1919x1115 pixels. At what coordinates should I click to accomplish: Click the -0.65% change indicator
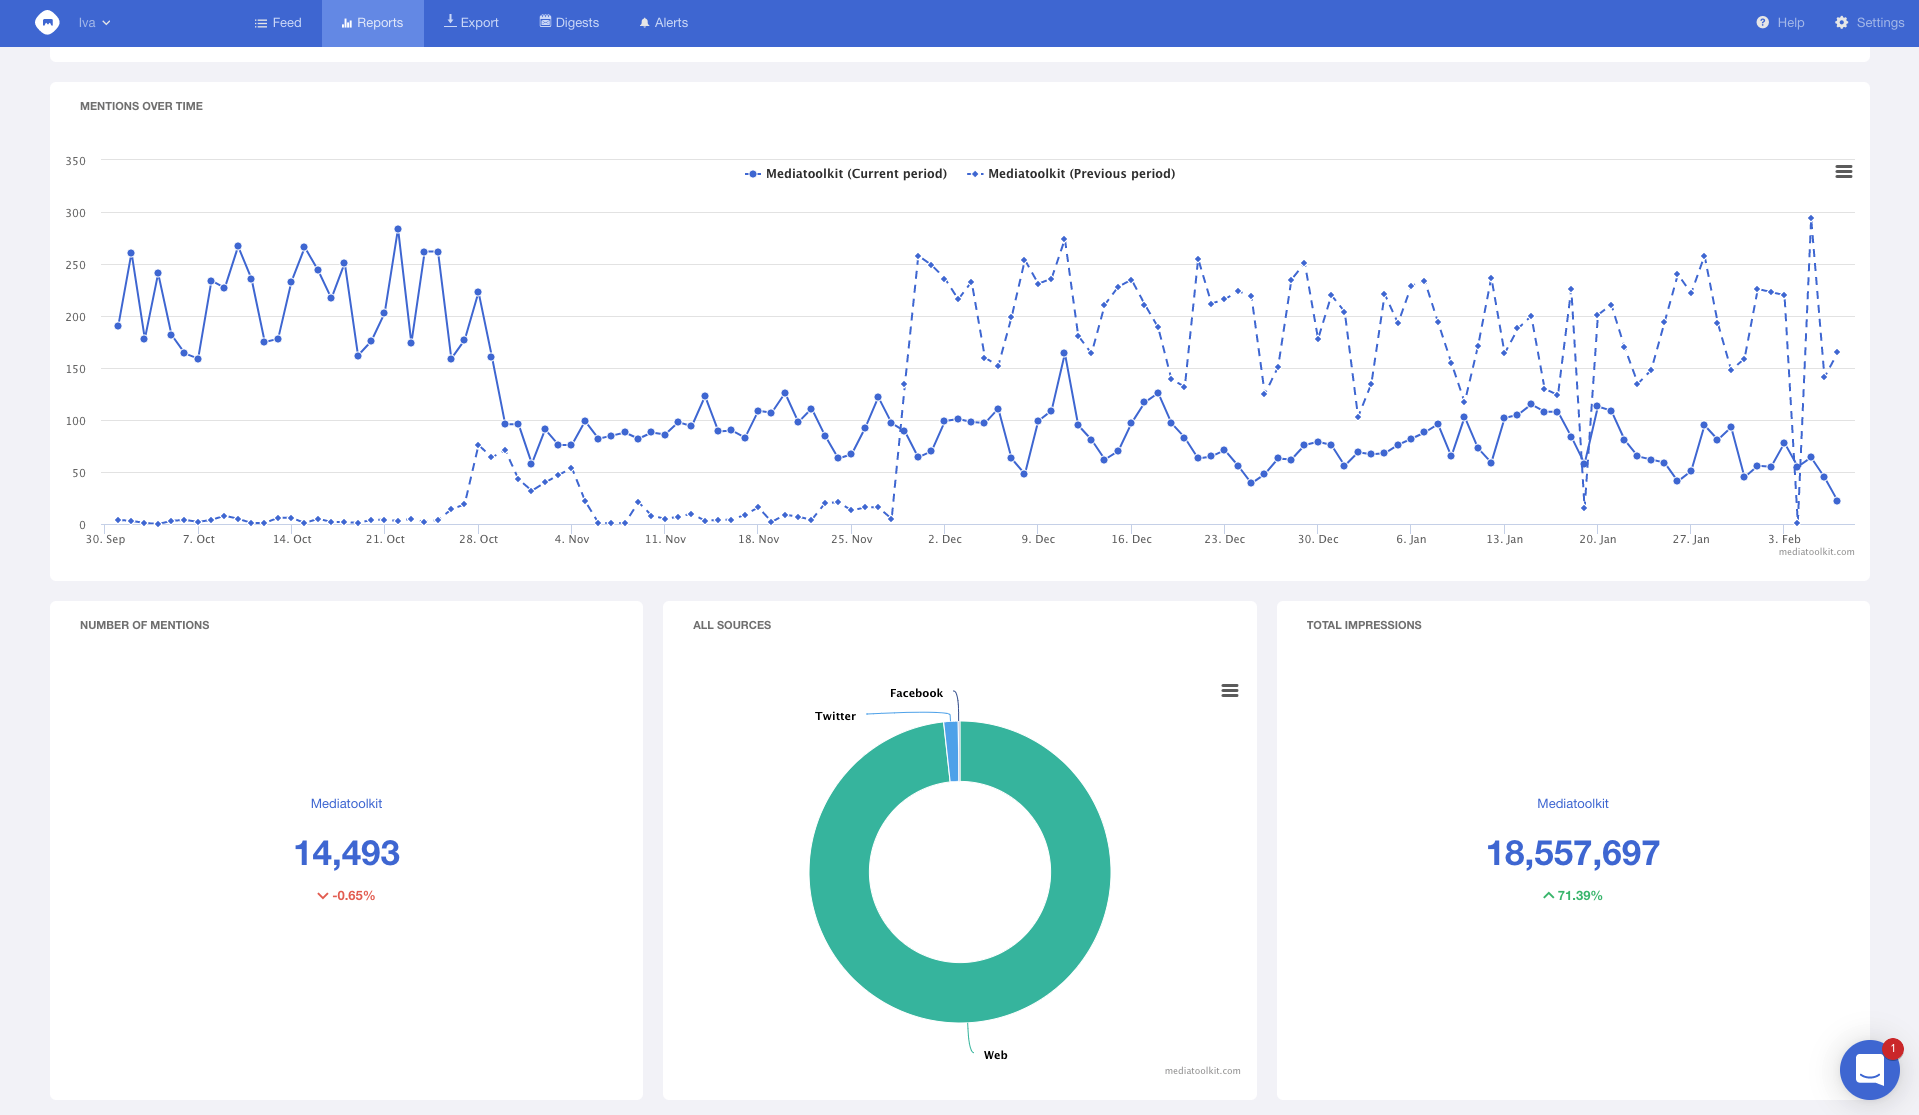coord(346,896)
